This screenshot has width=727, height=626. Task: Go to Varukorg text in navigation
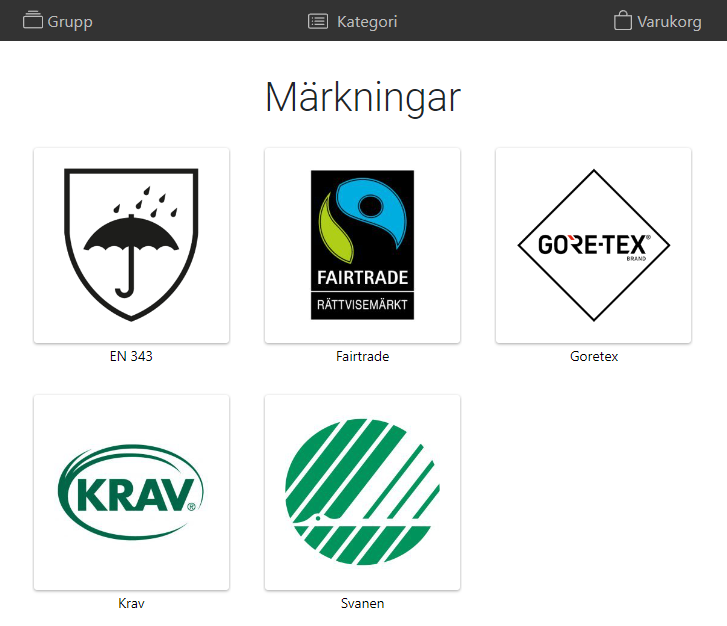pos(669,21)
